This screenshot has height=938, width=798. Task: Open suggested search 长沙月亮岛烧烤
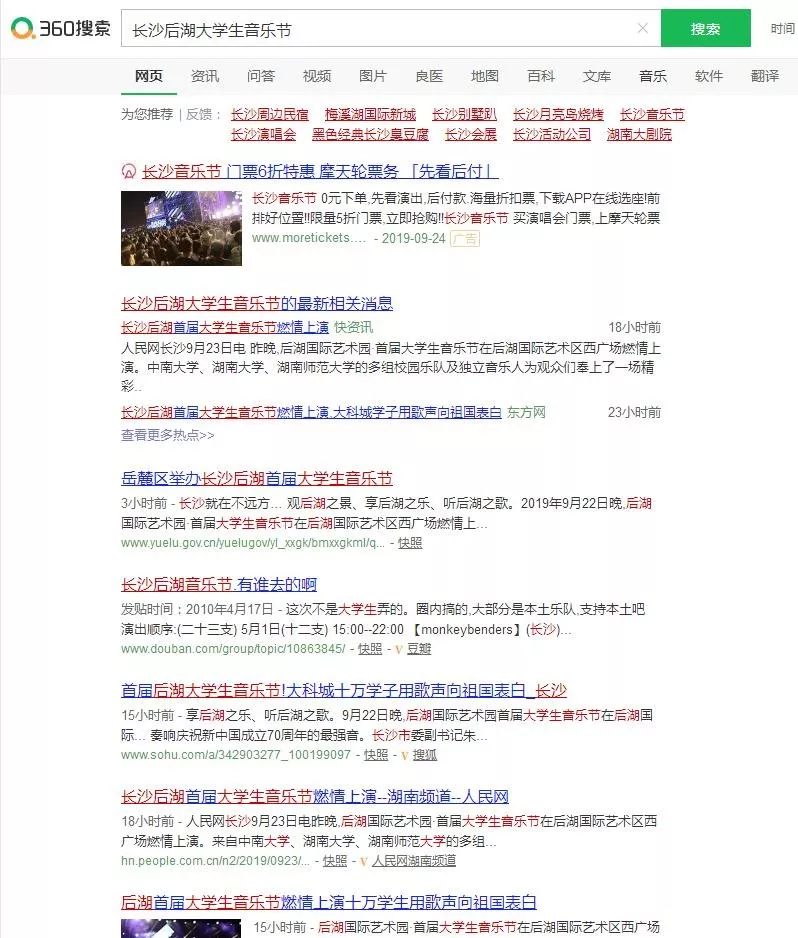(x=558, y=114)
